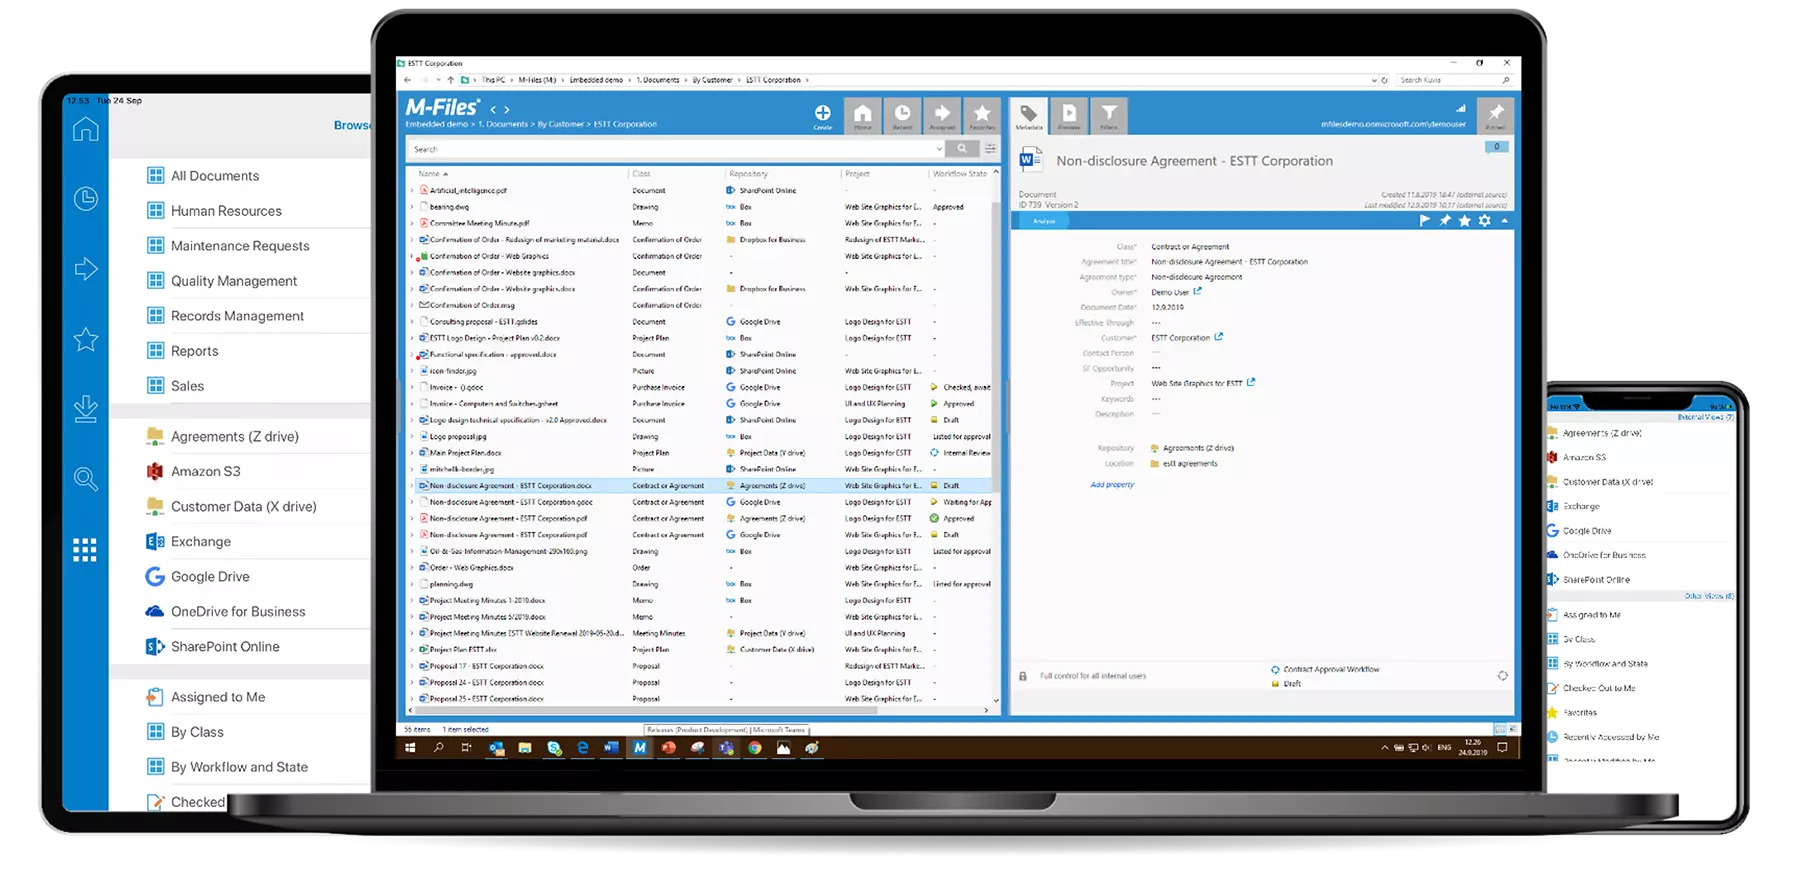Open the M-Files search box dropdown arrow
This screenshot has height=894, width=1800.
pos(938,149)
